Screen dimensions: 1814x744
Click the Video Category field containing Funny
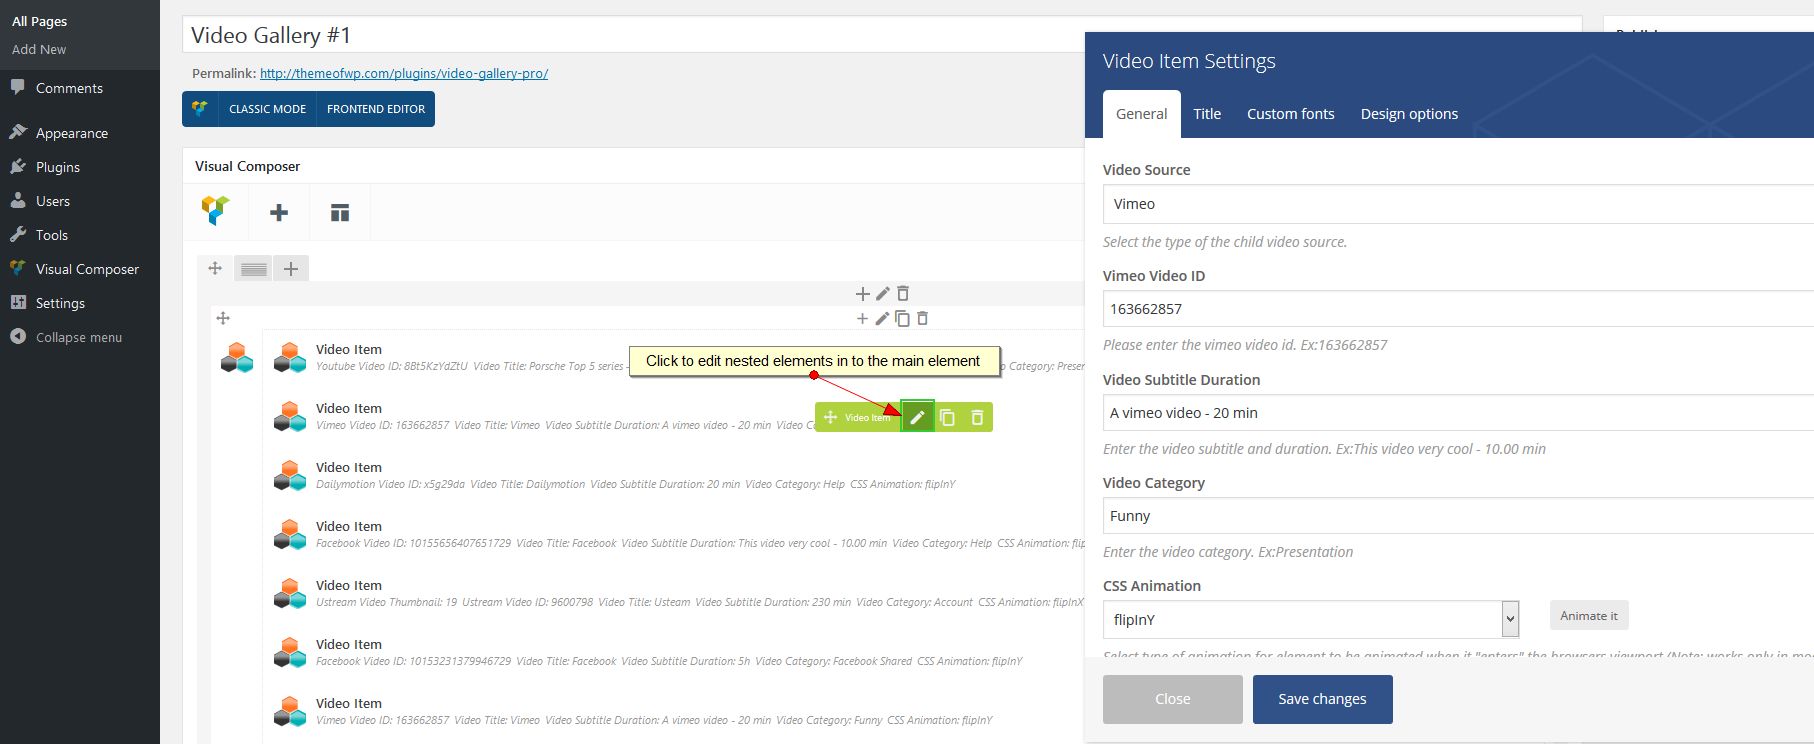pyautogui.click(x=1458, y=516)
